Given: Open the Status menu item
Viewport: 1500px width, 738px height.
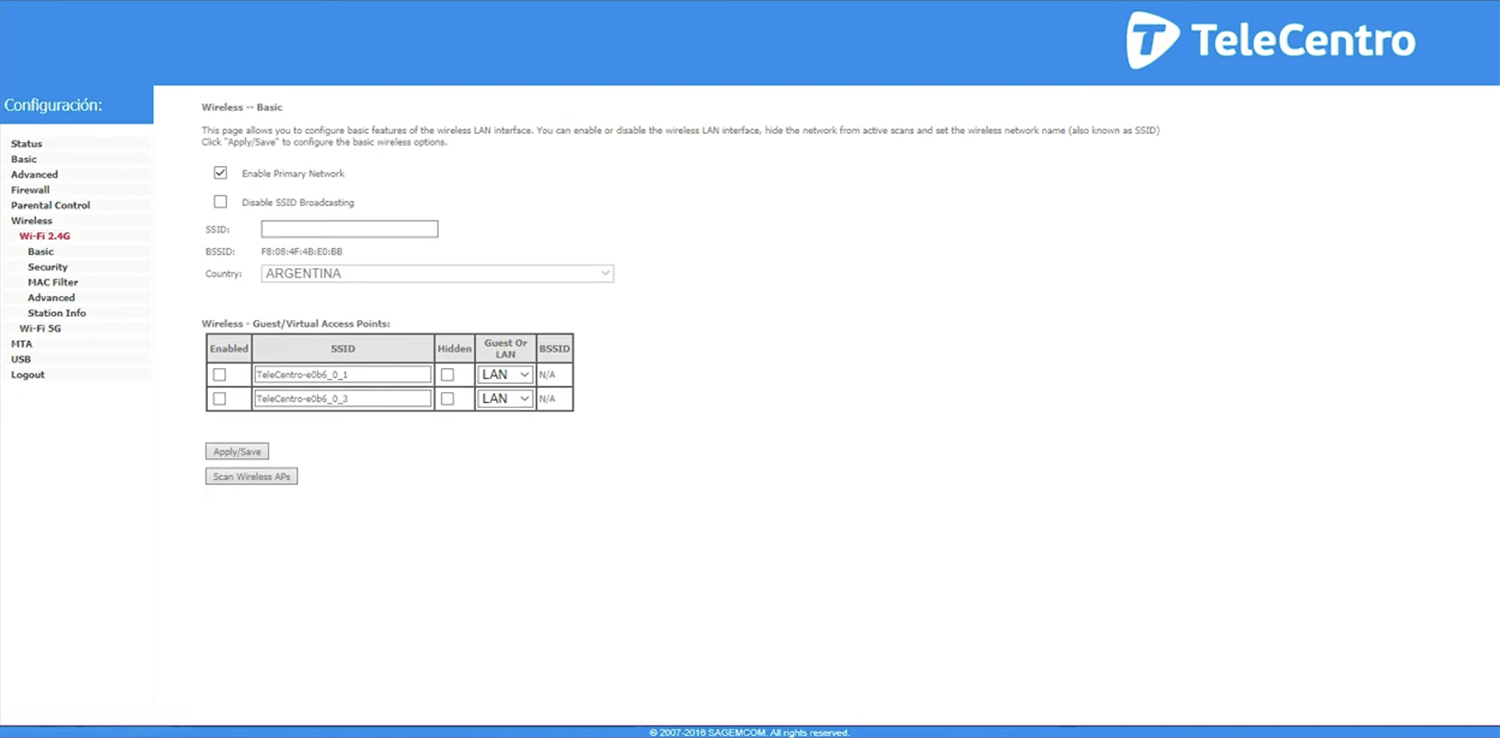Looking at the screenshot, I should click(x=27, y=144).
